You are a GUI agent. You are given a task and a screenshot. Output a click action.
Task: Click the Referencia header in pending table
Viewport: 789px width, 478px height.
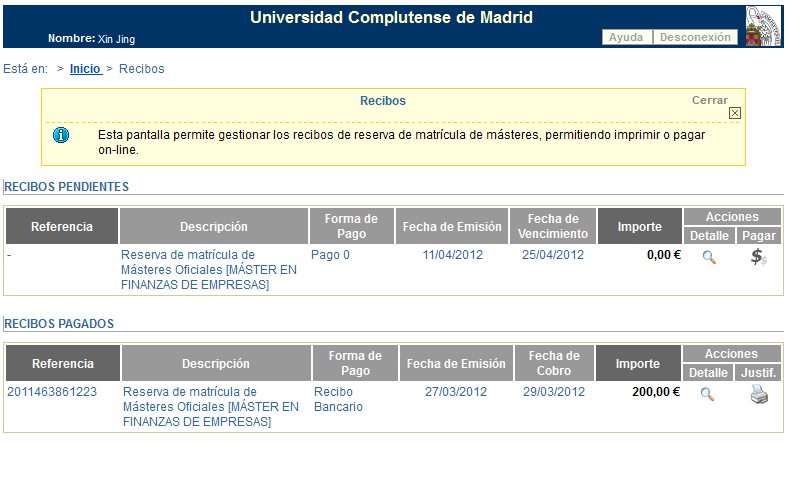(62, 227)
